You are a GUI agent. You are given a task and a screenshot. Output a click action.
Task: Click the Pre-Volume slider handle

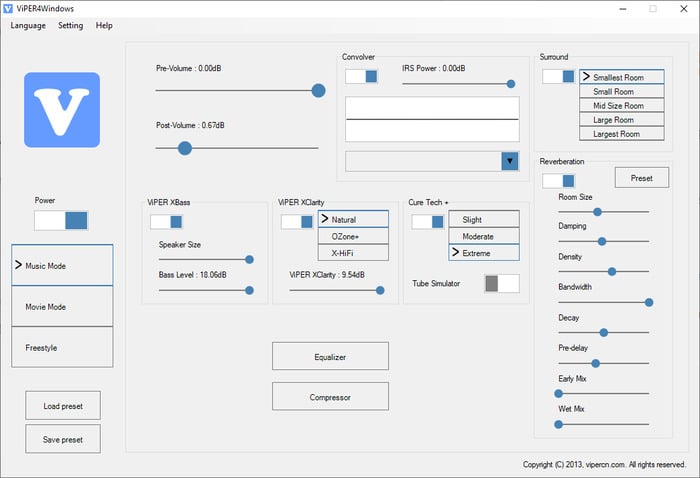click(318, 91)
